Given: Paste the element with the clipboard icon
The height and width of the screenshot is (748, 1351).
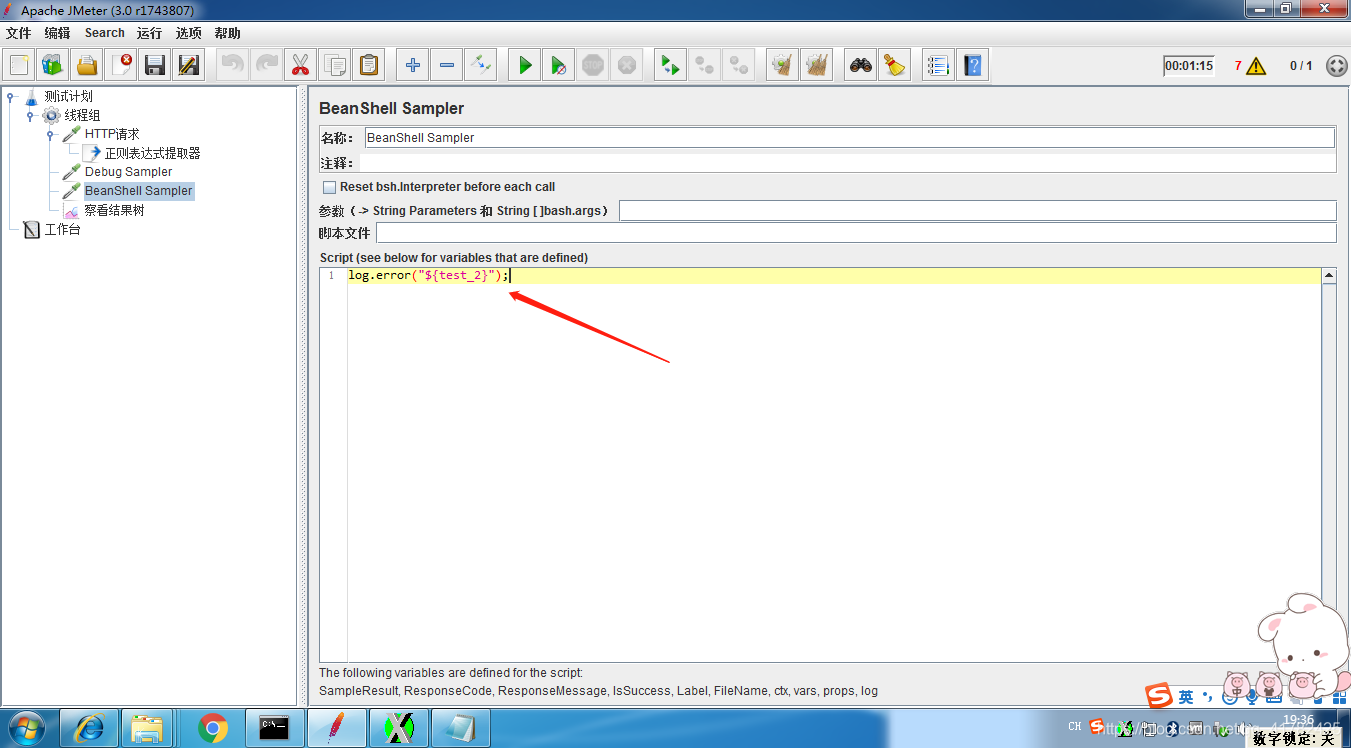Looking at the screenshot, I should 369,66.
